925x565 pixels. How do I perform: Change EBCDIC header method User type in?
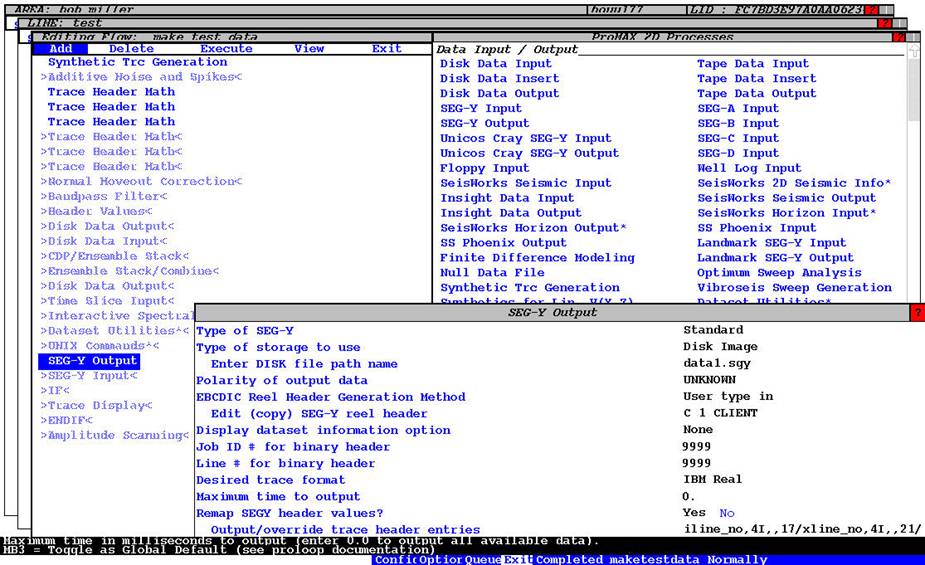click(x=728, y=396)
